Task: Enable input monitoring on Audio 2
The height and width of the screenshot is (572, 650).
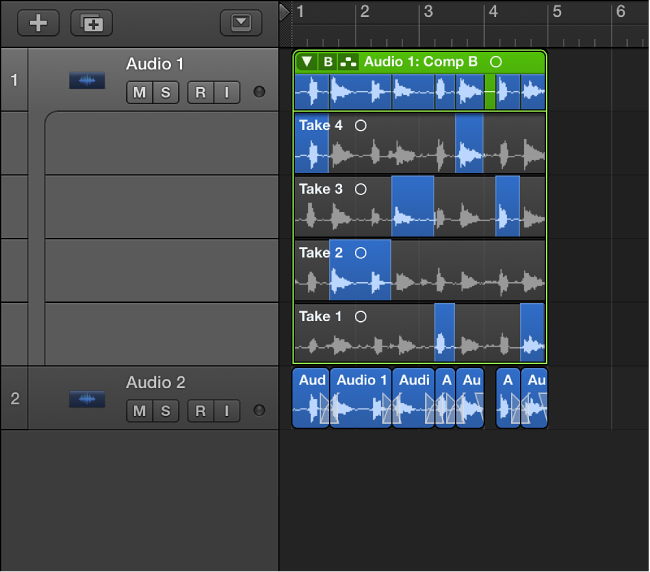Action: tap(226, 411)
